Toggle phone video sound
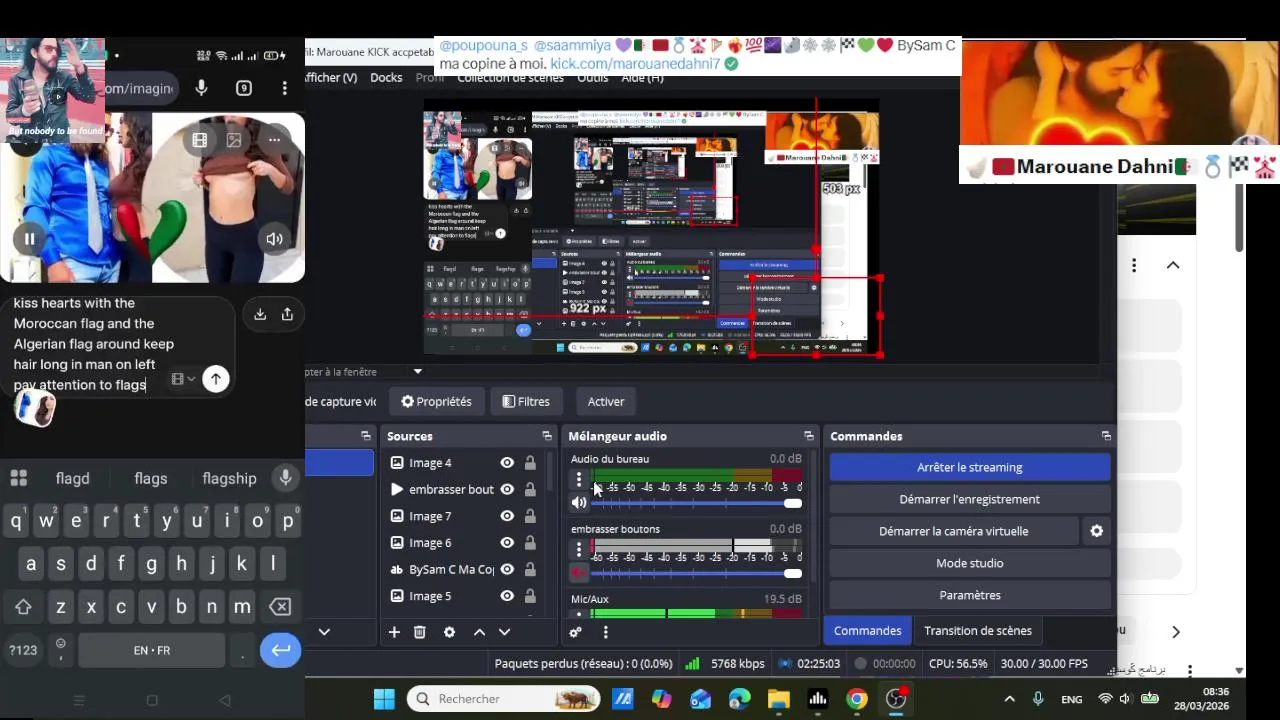Image resolution: width=1280 pixels, height=720 pixels. 274,239
